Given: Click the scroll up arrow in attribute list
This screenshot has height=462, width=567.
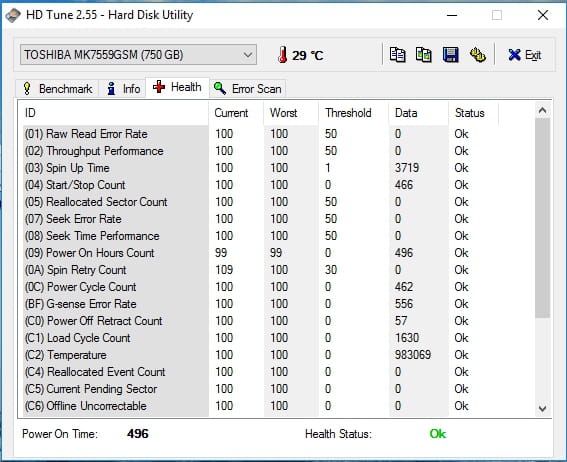Looking at the screenshot, I should tap(542, 111).
